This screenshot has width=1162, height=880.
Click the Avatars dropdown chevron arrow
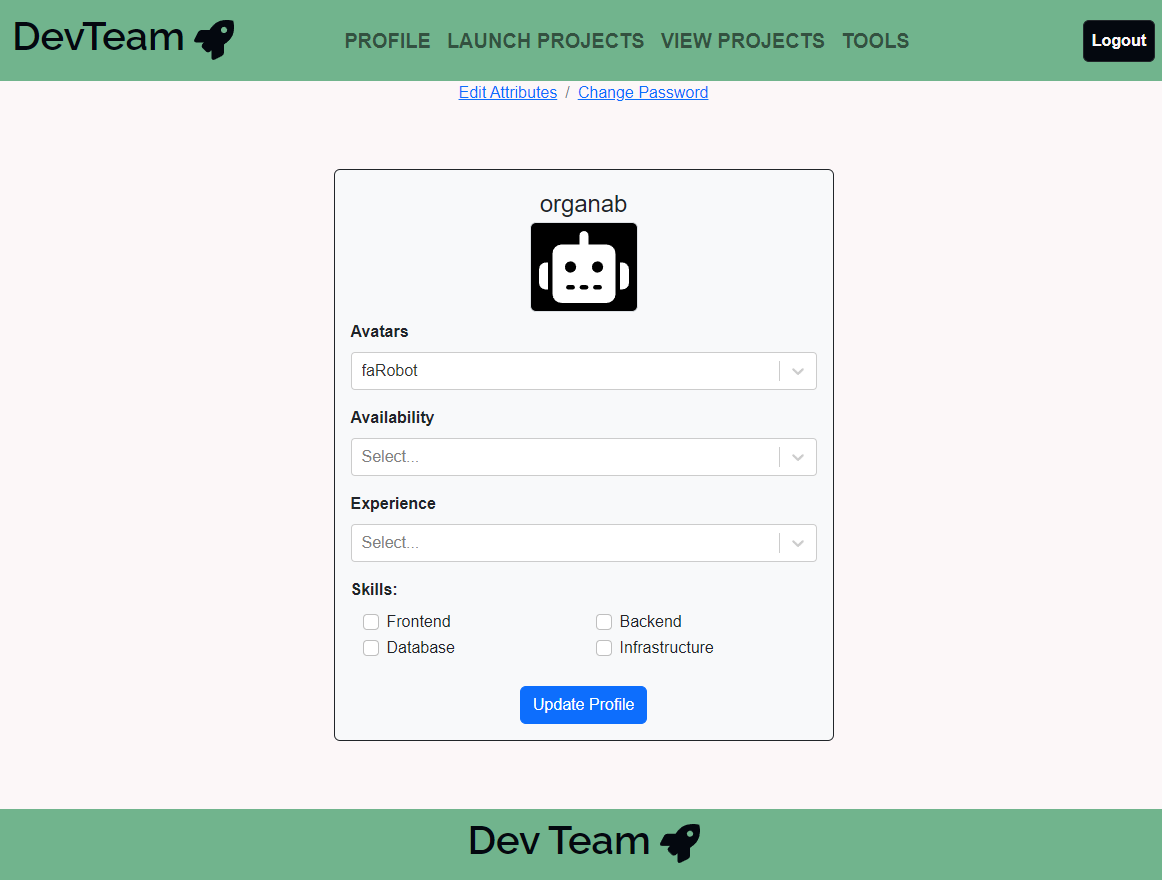[x=797, y=370]
